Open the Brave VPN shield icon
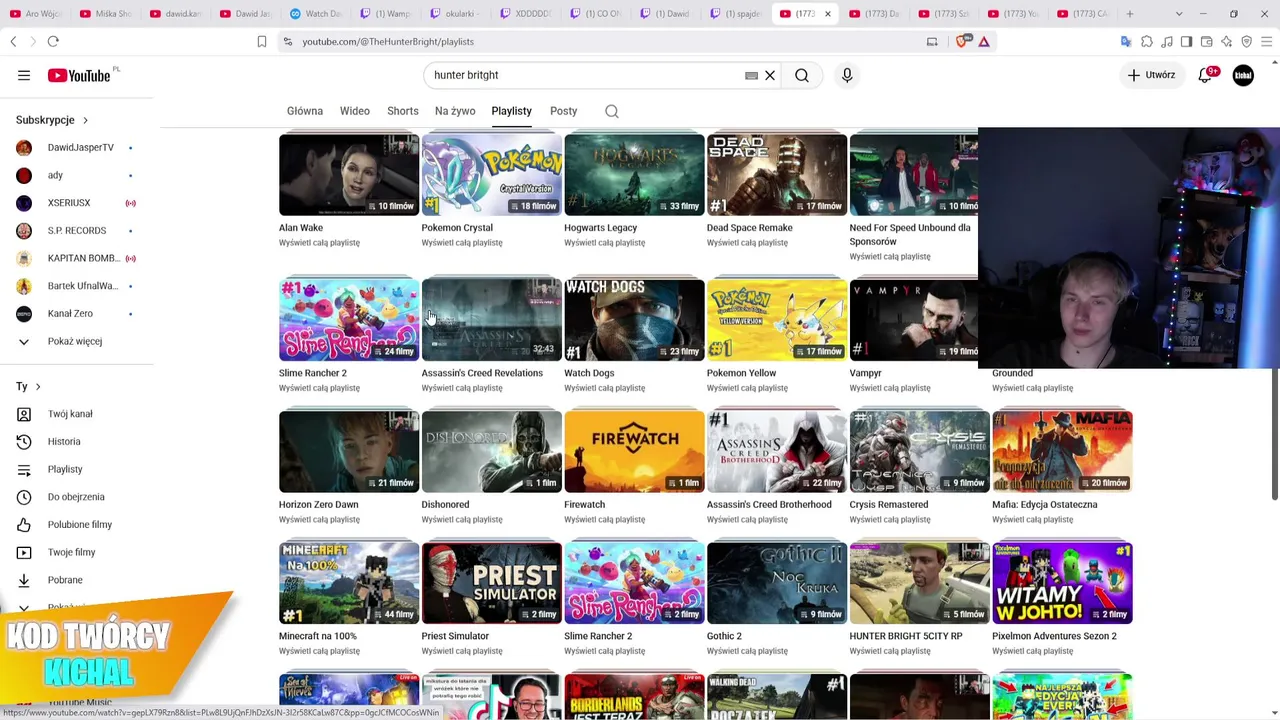Screen dimensions: 1280x720 tap(1247, 42)
